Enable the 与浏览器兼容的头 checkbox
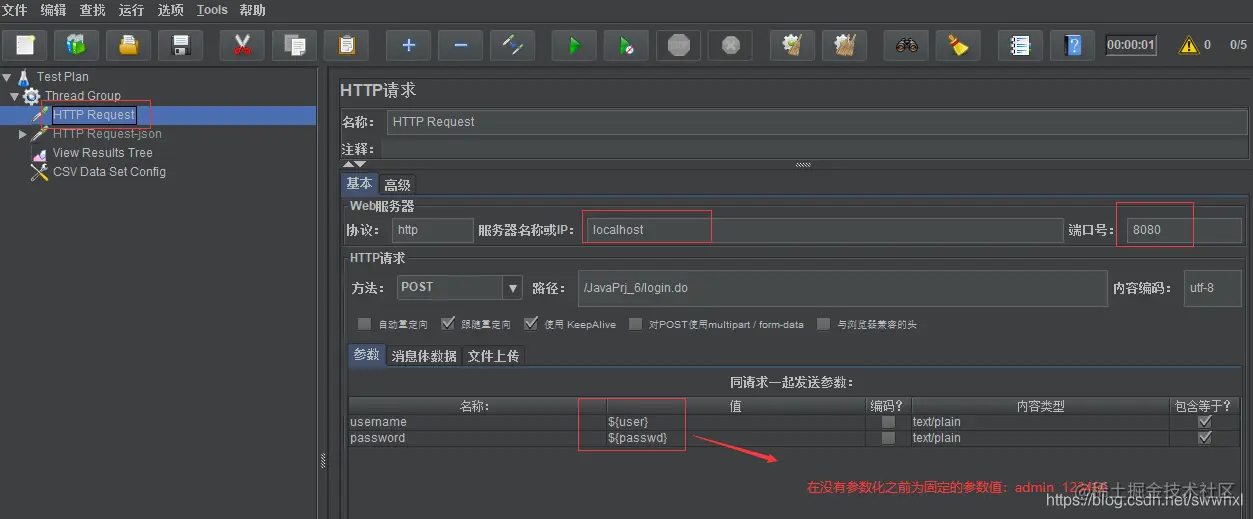This screenshot has height=519, width=1253. click(x=824, y=324)
